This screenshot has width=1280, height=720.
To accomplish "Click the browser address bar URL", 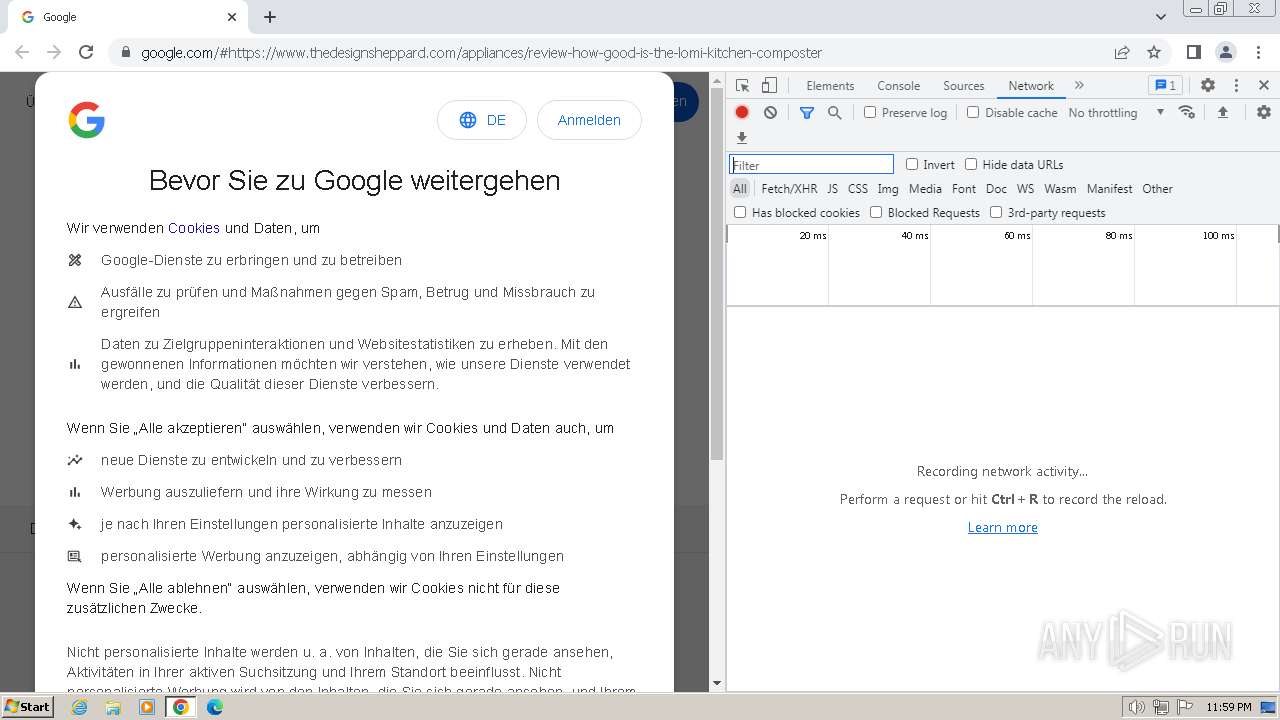I will point(482,52).
